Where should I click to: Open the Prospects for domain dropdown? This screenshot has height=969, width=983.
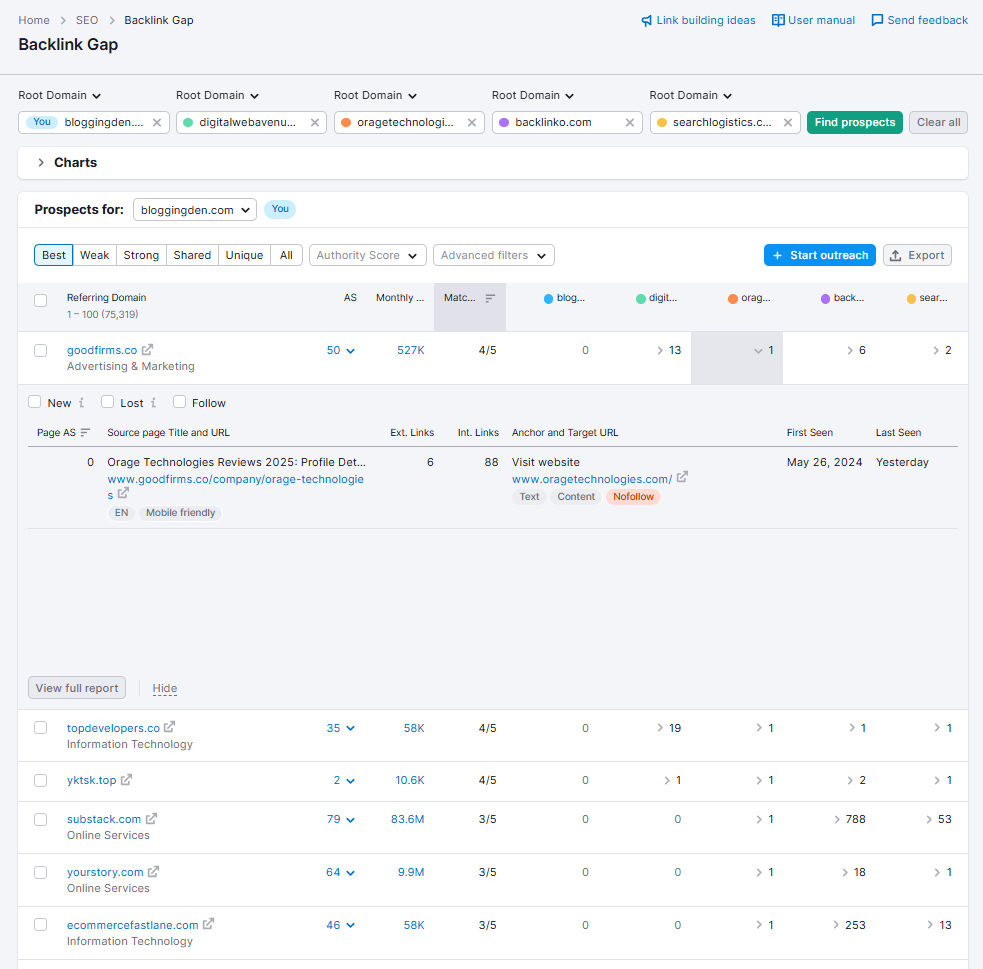[194, 210]
